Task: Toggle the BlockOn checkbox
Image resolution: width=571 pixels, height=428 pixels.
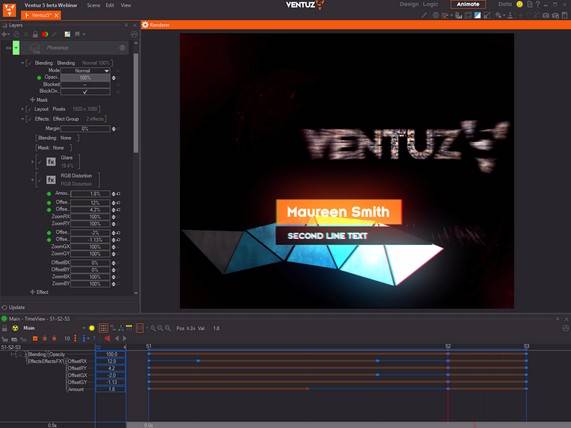Action: click(x=85, y=91)
